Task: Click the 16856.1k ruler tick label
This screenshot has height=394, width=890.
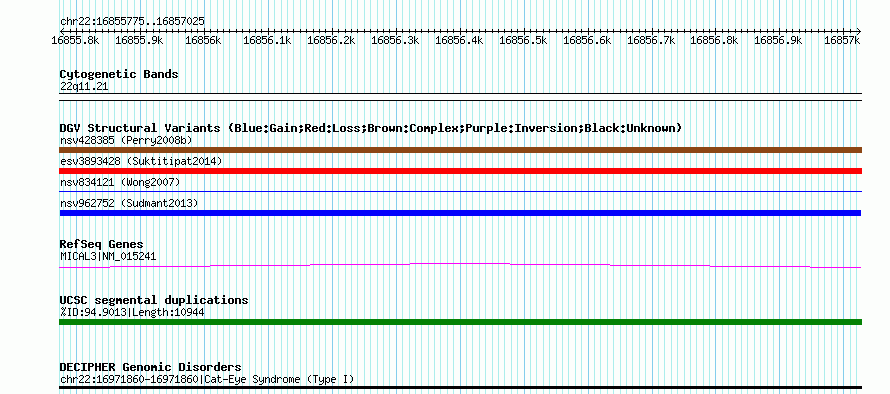Action: [267, 40]
